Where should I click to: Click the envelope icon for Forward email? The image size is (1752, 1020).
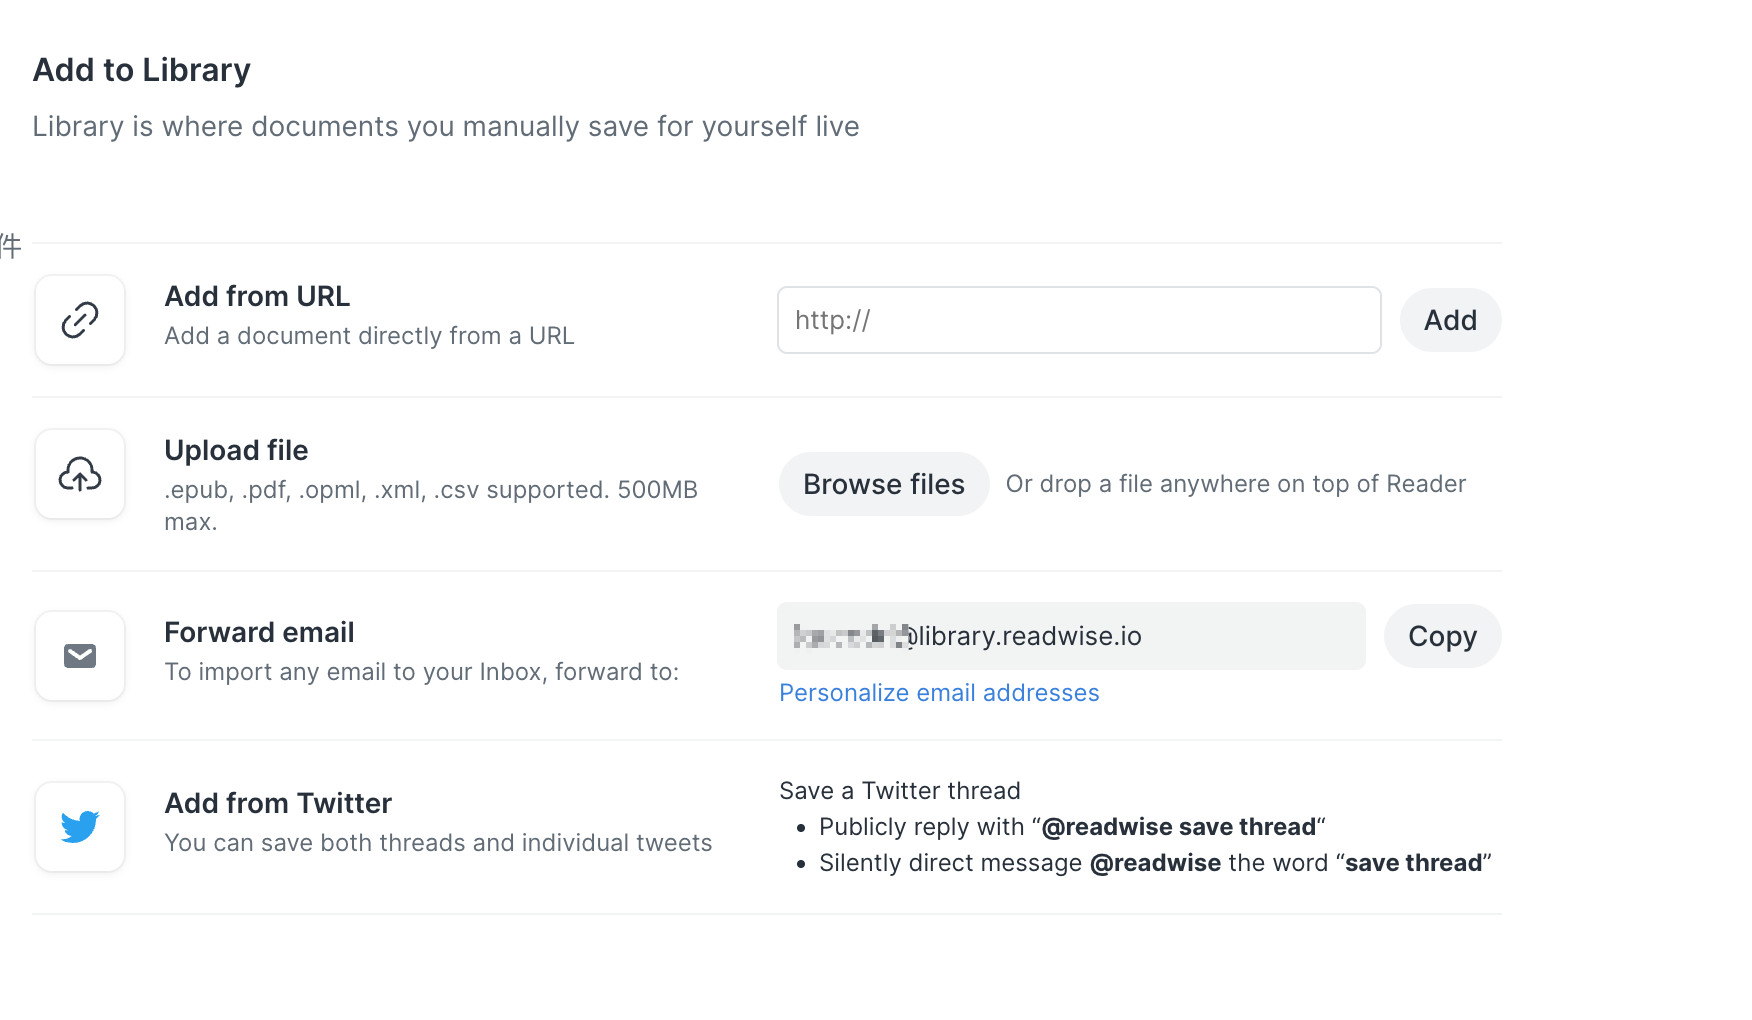point(80,656)
